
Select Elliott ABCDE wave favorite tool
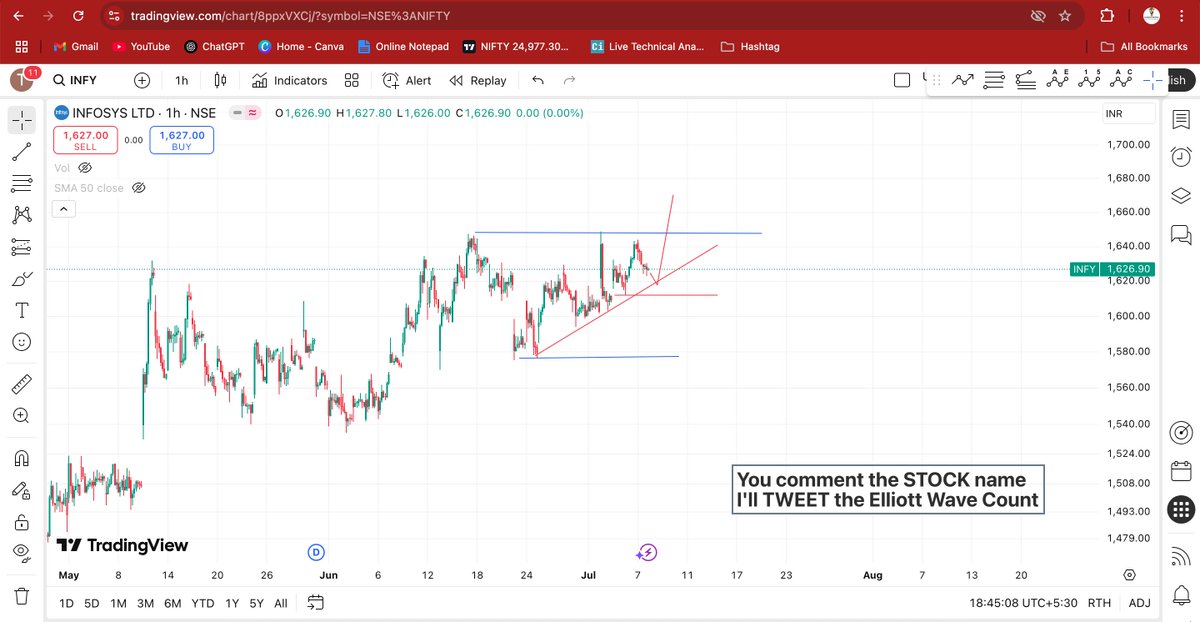pos(1057,79)
